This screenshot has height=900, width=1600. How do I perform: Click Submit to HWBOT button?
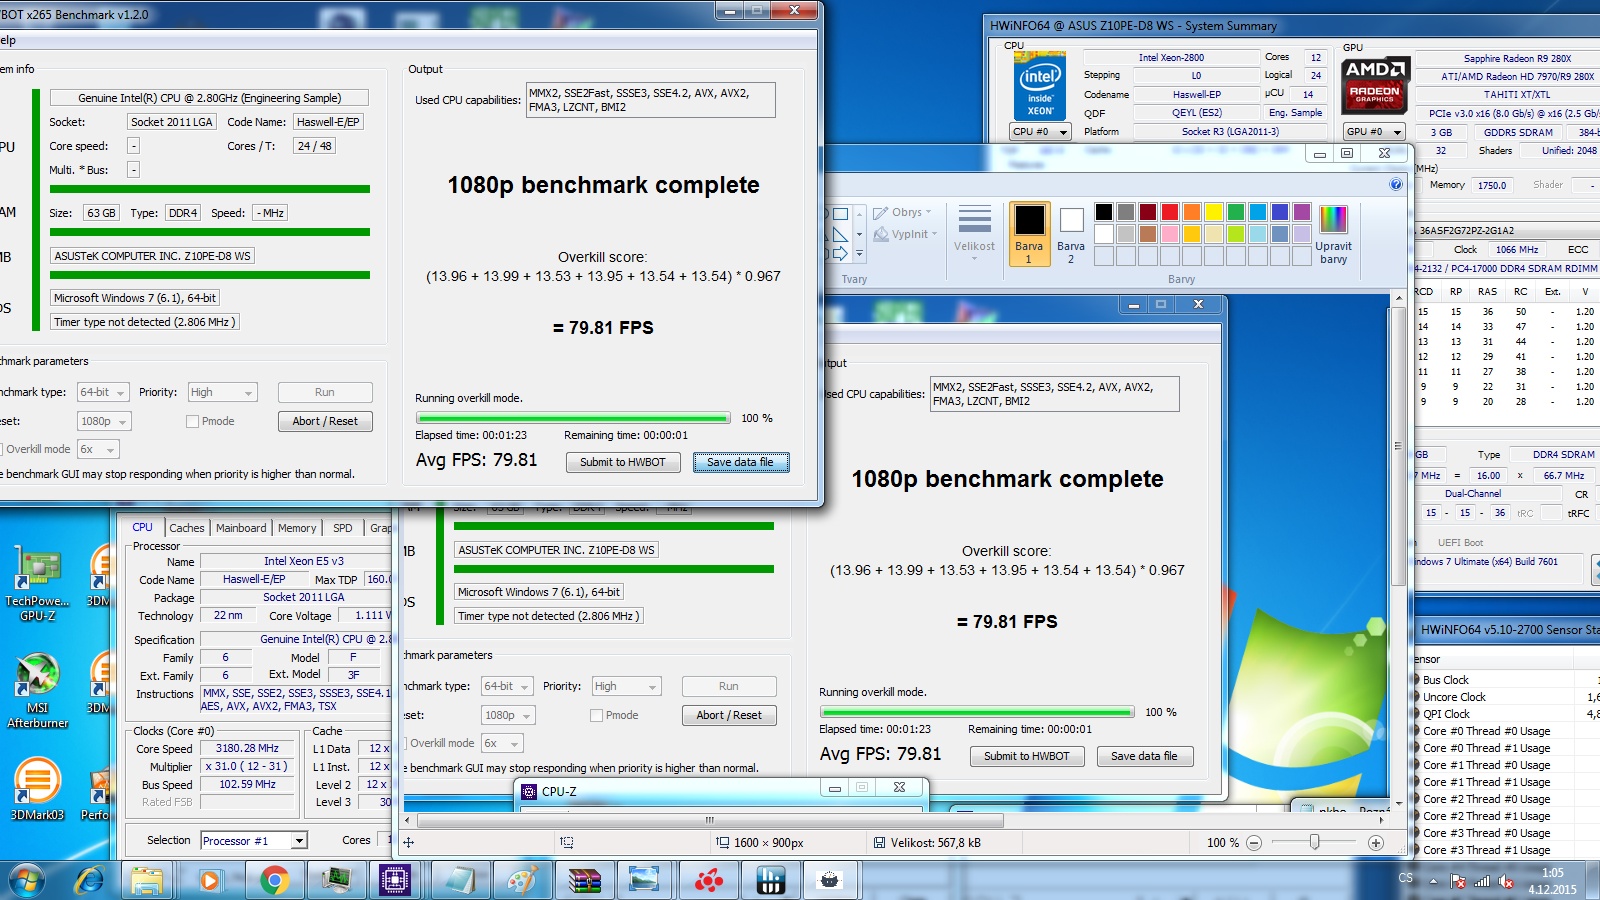(x=623, y=462)
